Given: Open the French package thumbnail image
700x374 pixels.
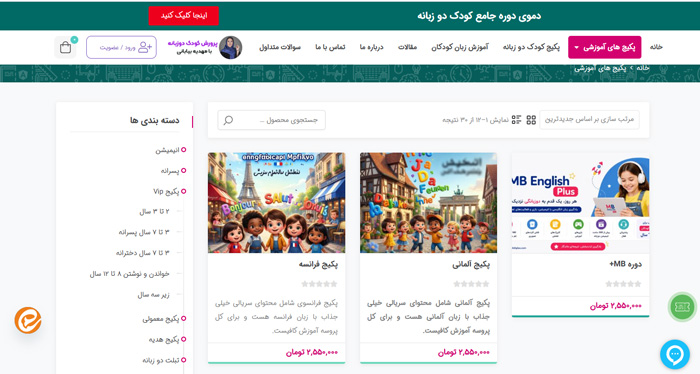Looking at the screenshot, I should pos(276,203).
